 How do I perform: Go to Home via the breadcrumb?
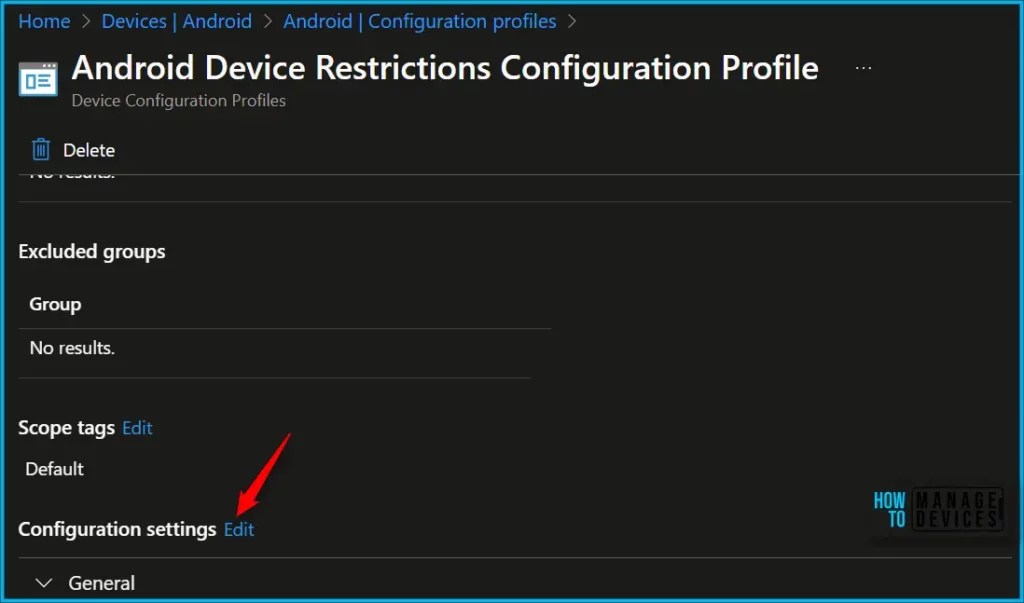(x=44, y=21)
